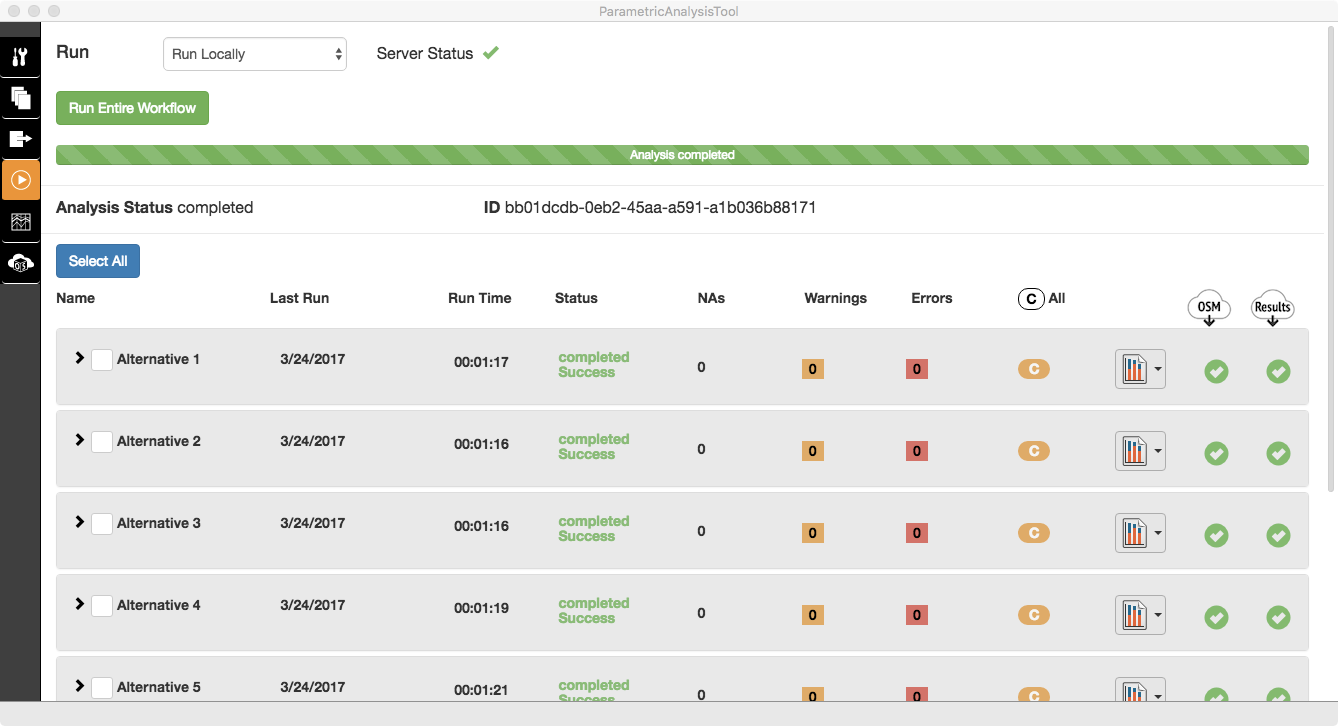Click the OSM cloud download header icon

pos(1208,309)
